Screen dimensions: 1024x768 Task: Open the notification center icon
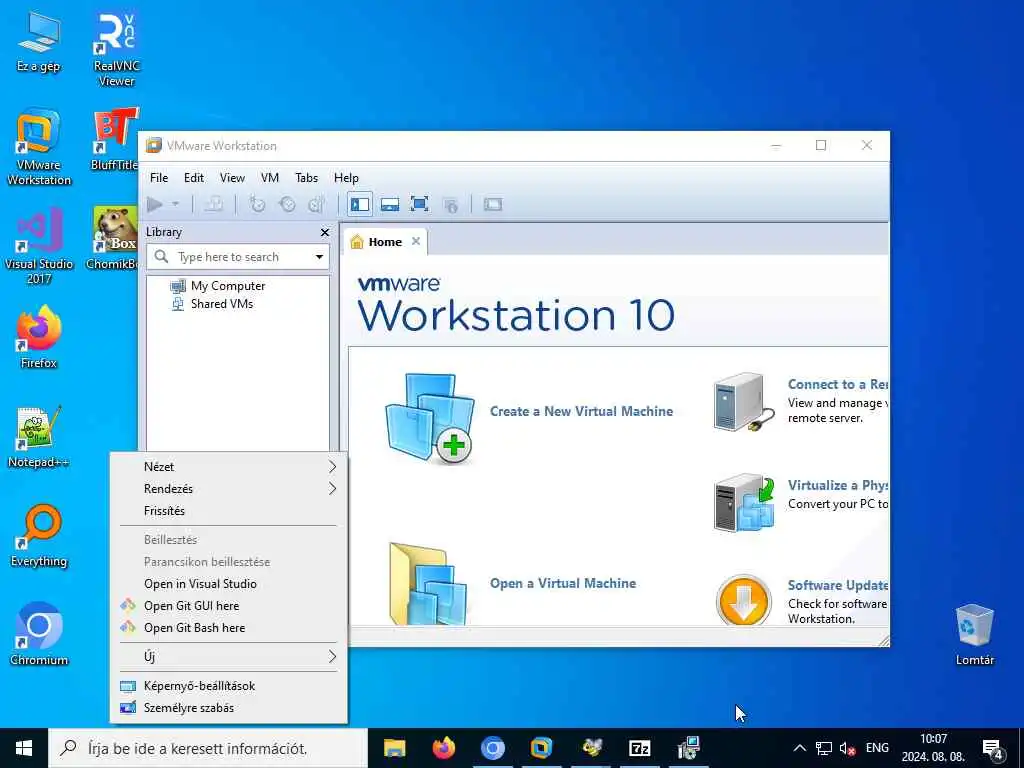click(992, 749)
